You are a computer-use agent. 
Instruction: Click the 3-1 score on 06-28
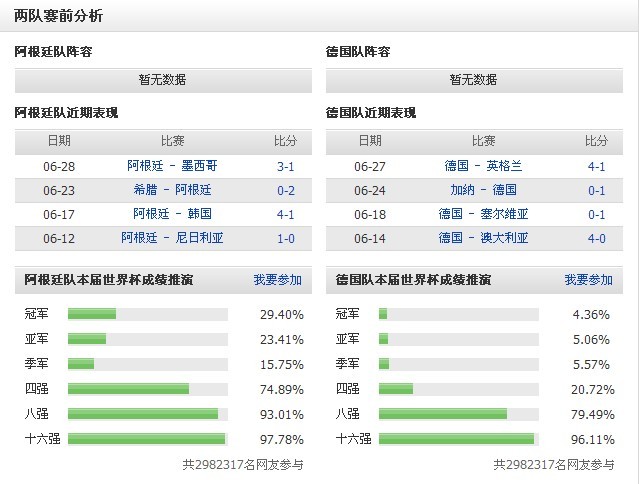[285, 167]
